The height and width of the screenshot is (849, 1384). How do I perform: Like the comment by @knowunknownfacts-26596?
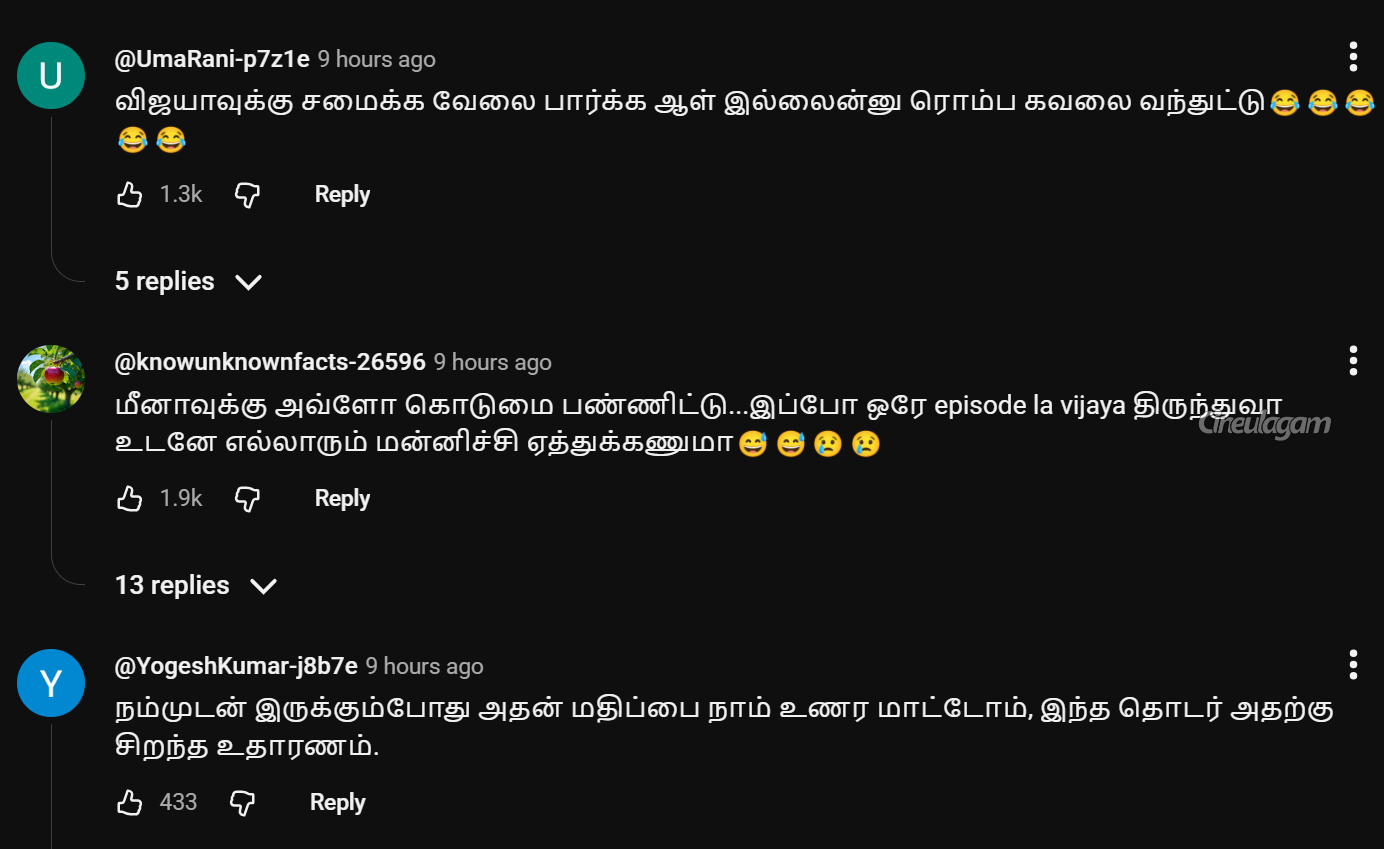point(130,499)
